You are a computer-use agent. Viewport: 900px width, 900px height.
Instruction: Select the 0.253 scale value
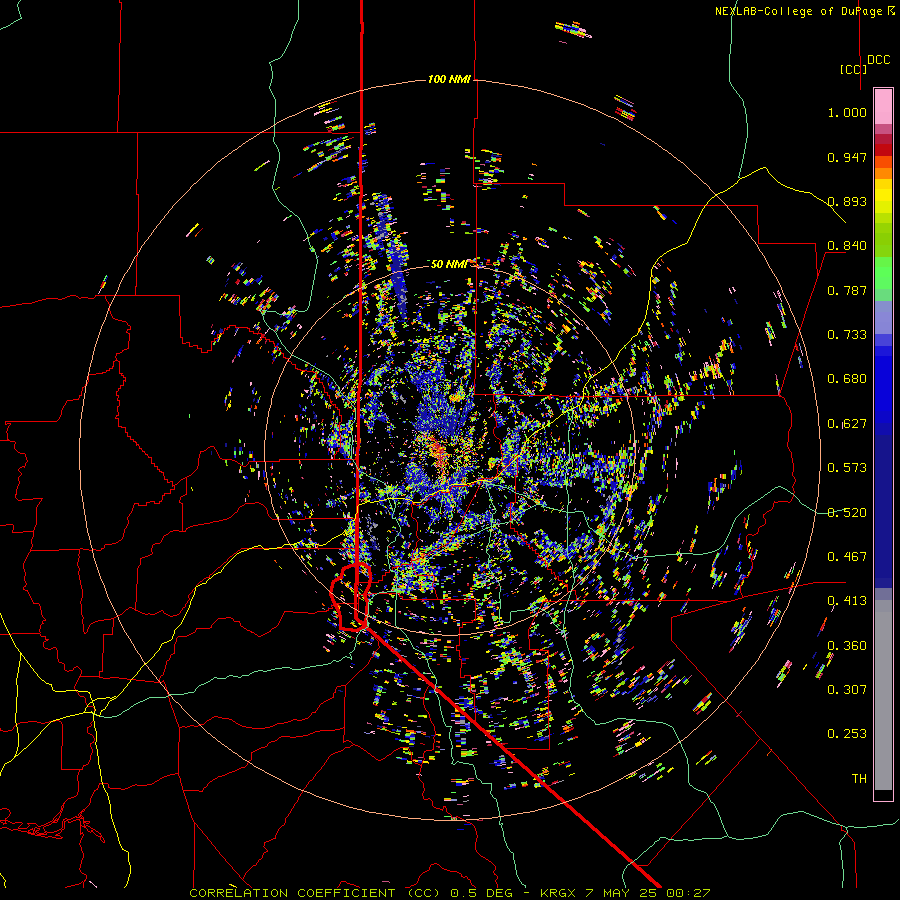847,734
